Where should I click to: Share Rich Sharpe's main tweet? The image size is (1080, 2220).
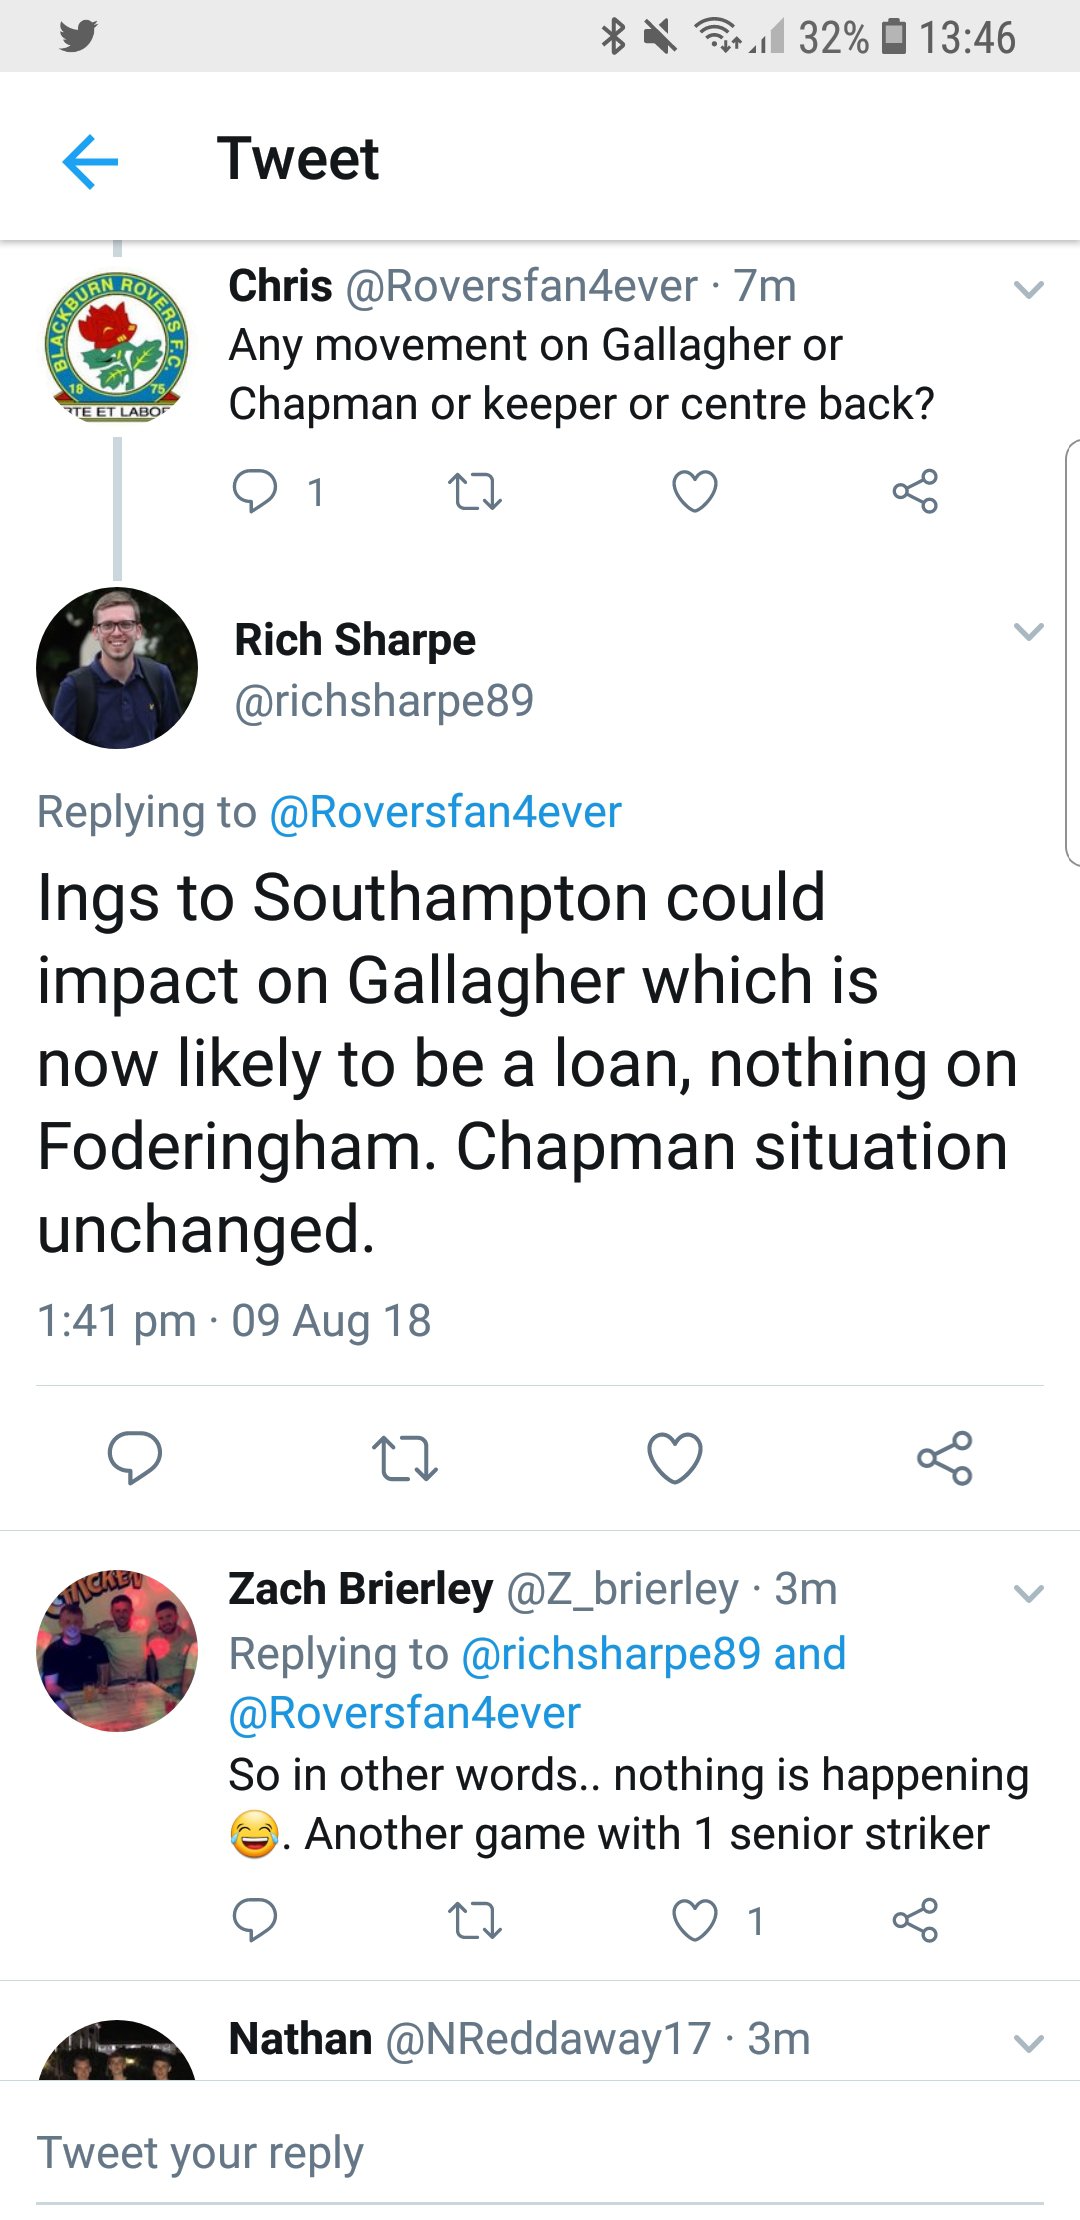945,1457
